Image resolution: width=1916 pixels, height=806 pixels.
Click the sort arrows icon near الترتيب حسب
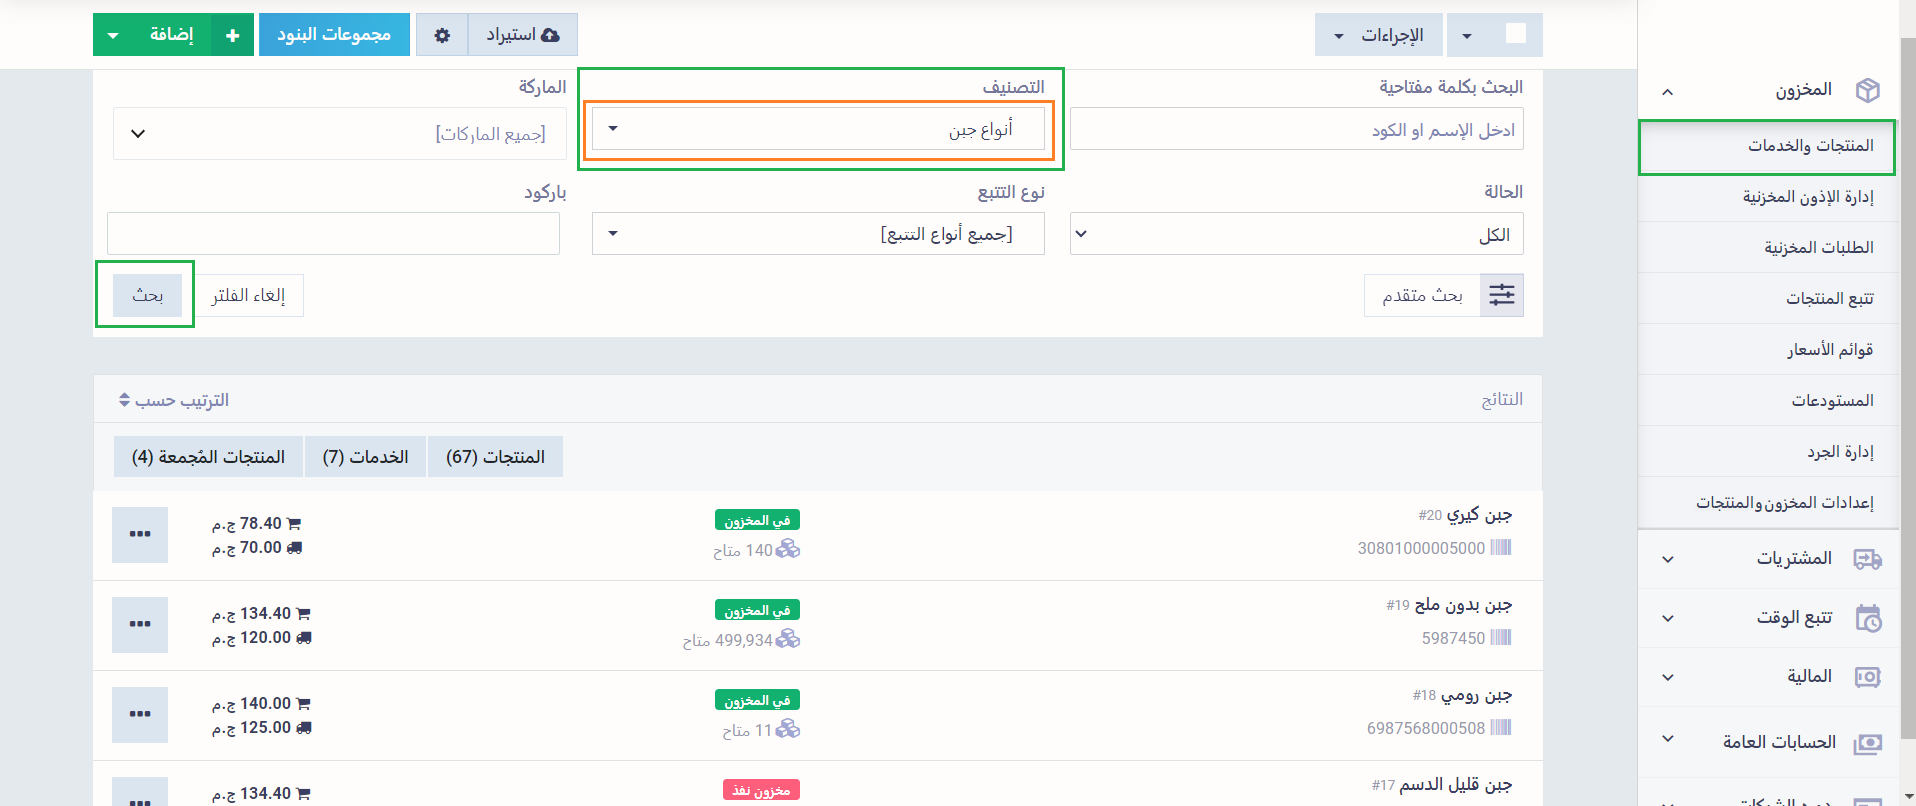124,400
